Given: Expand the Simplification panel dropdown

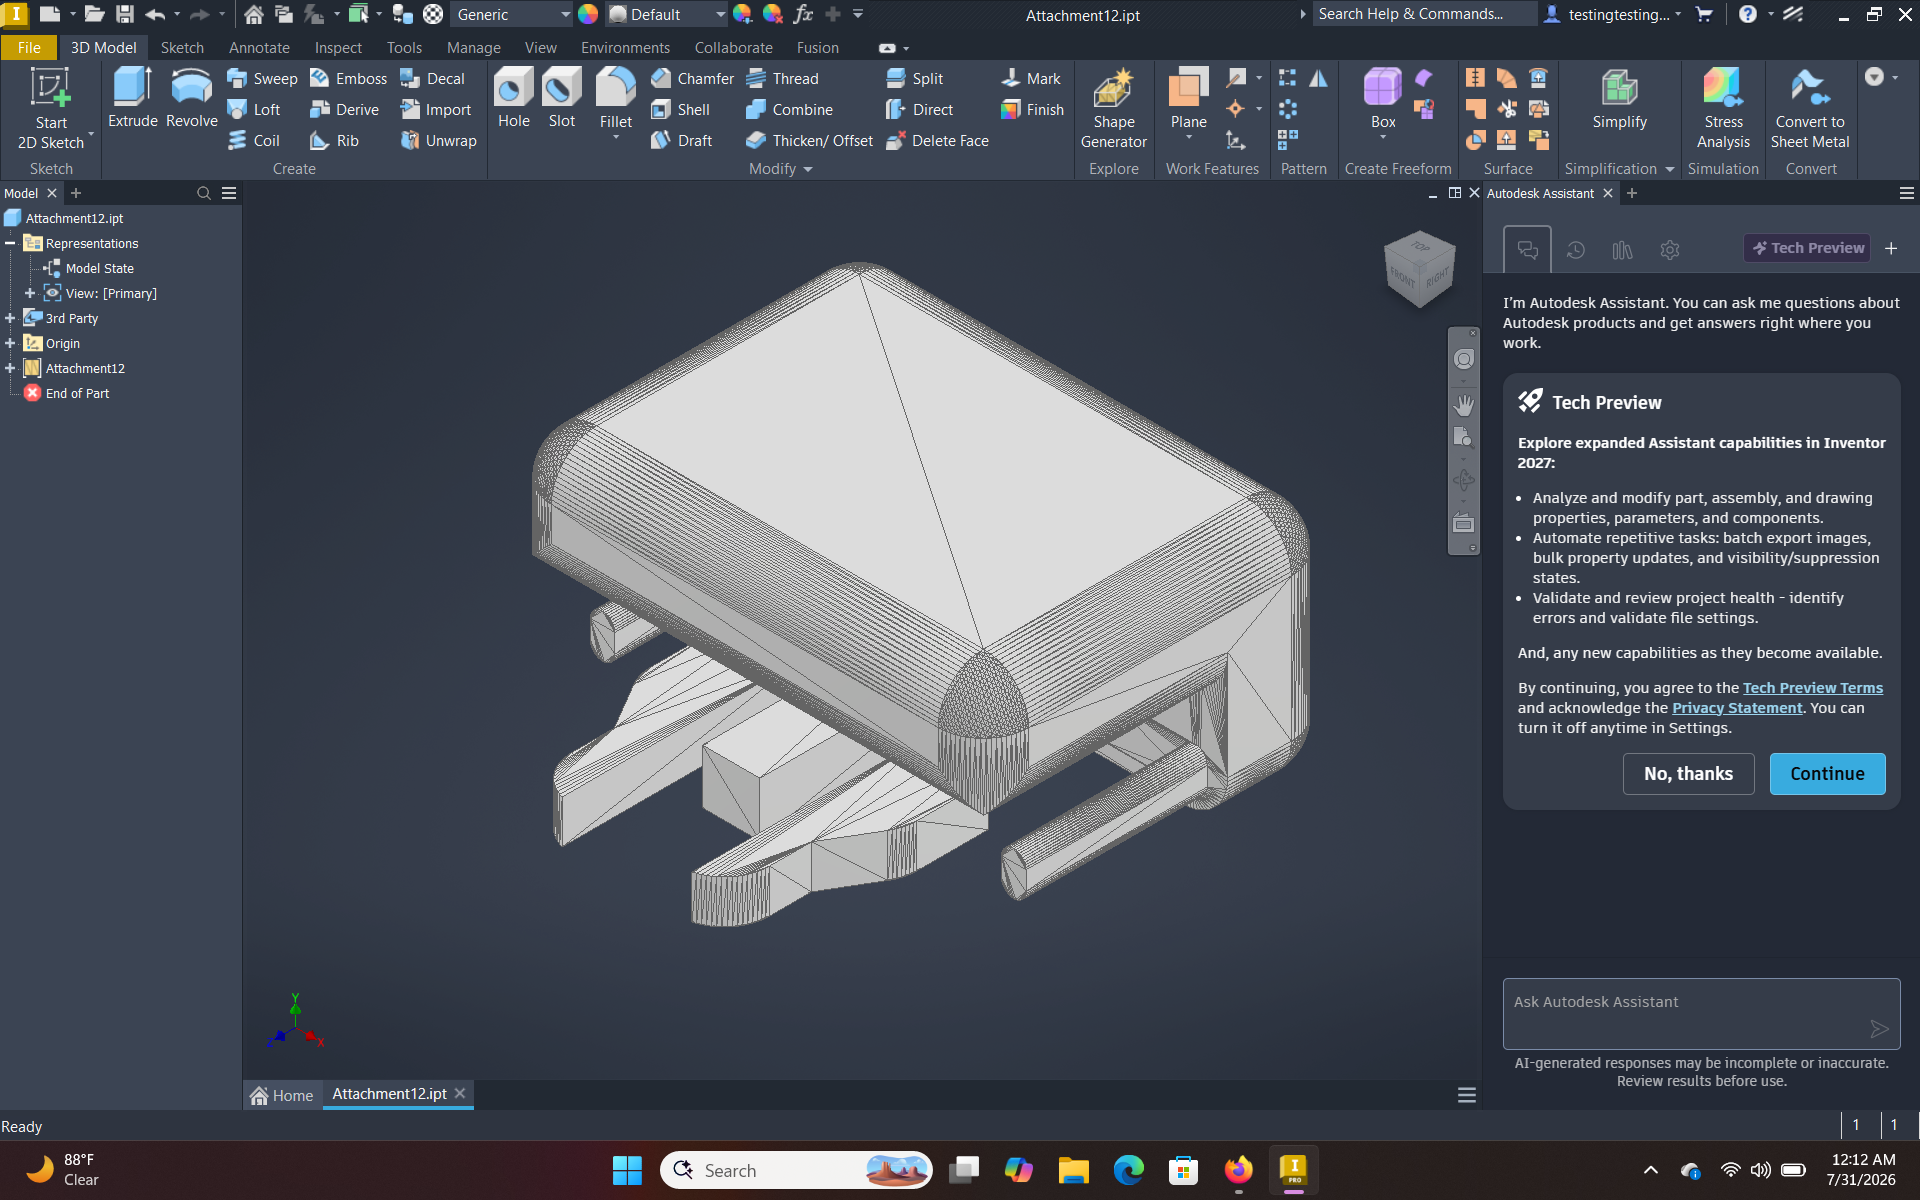Looking at the screenshot, I should pyautogui.click(x=1619, y=169).
